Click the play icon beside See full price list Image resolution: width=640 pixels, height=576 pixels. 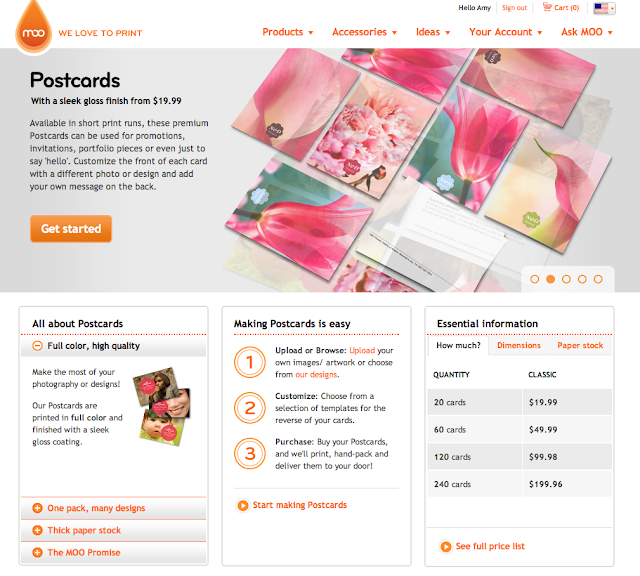[446, 546]
